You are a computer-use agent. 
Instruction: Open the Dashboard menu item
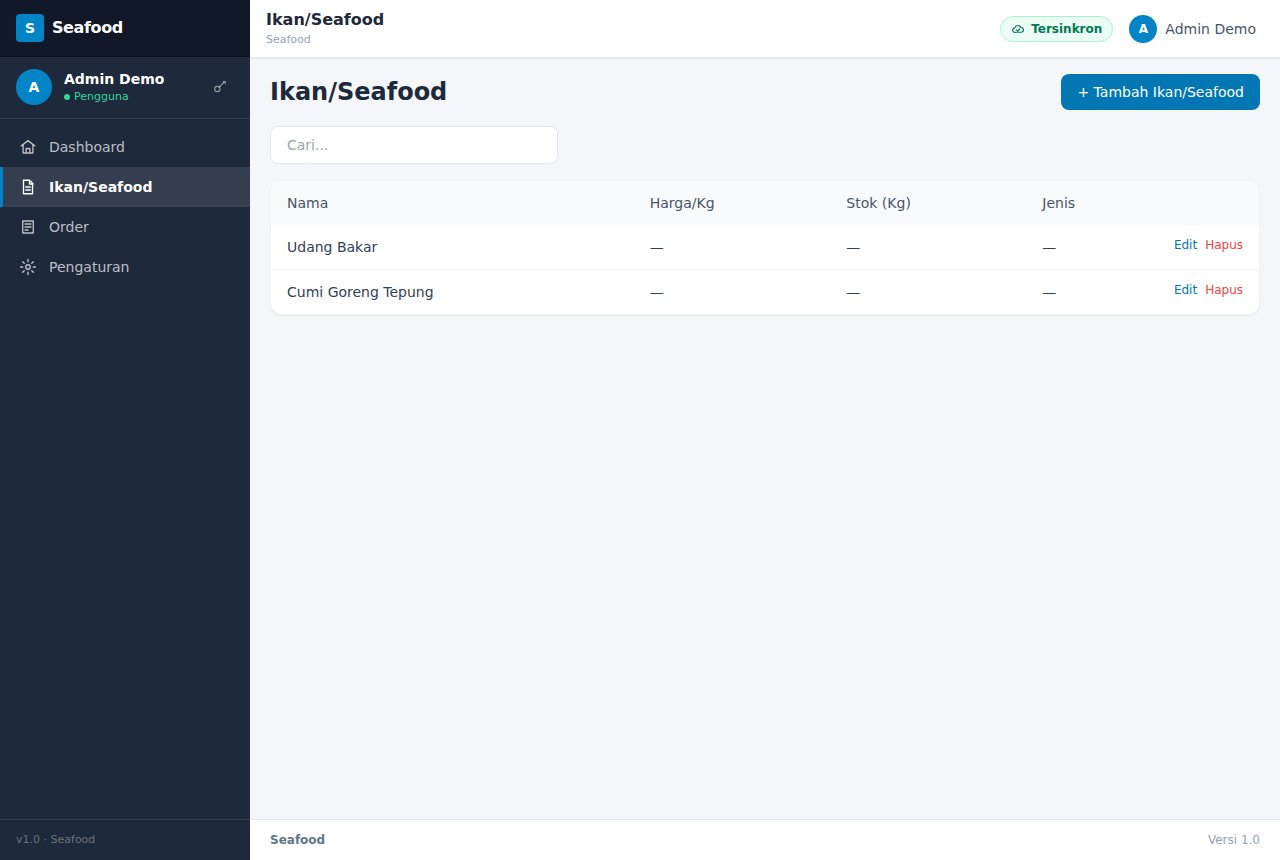click(x=125, y=147)
